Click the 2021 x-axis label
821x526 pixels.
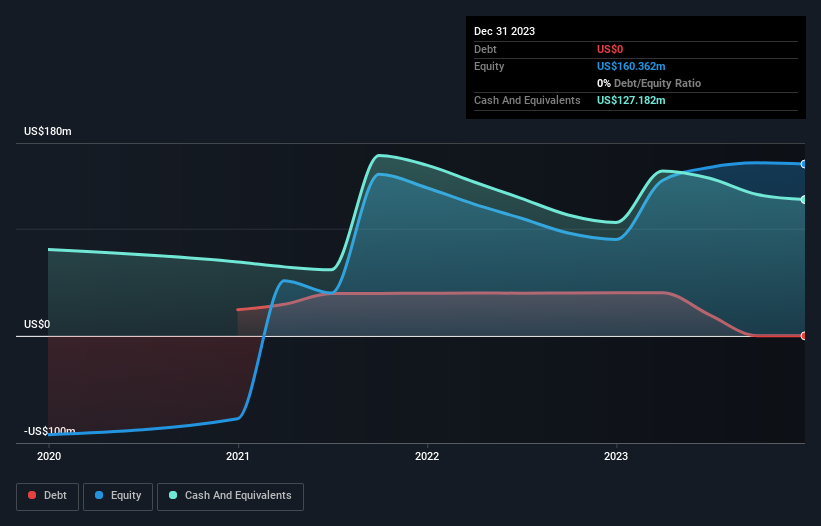click(238, 456)
